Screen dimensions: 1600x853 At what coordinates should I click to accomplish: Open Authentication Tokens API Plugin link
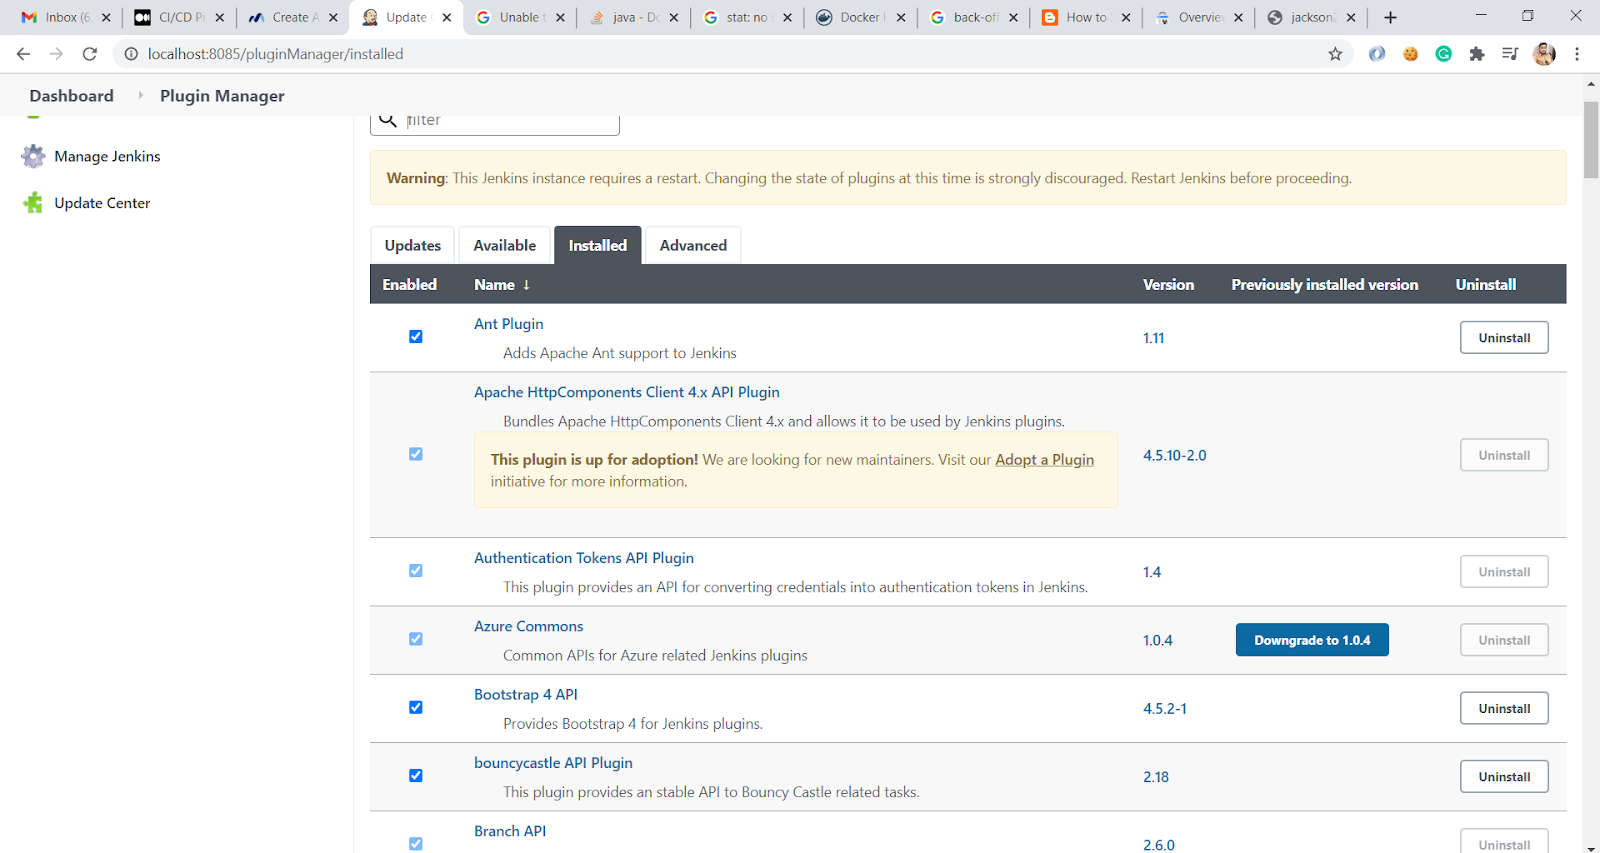[584, 558]
